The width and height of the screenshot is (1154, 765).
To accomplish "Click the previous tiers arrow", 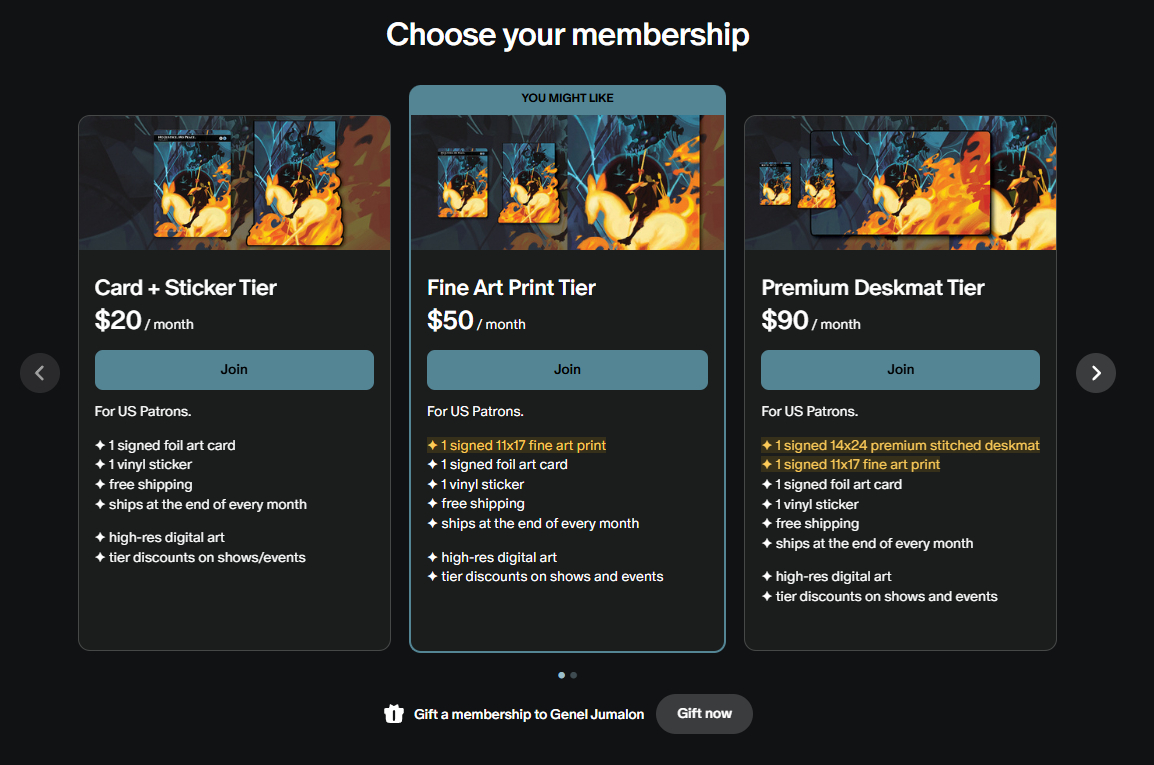I will (40, 373).
